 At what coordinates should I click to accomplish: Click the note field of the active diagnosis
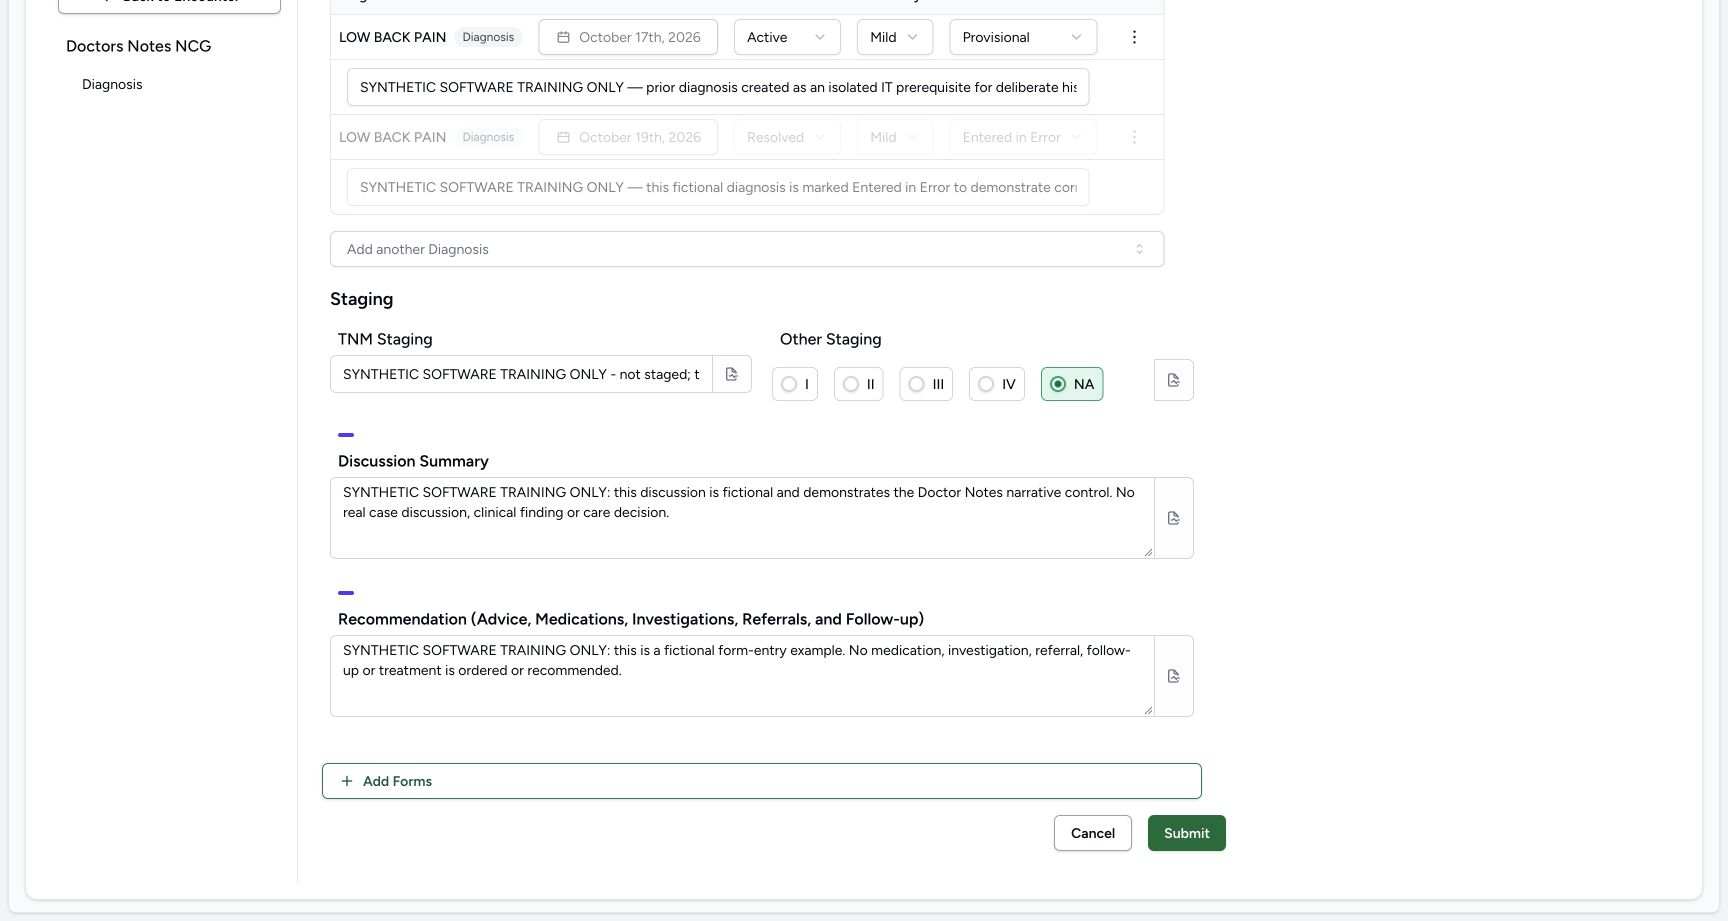tap(718, 87)
